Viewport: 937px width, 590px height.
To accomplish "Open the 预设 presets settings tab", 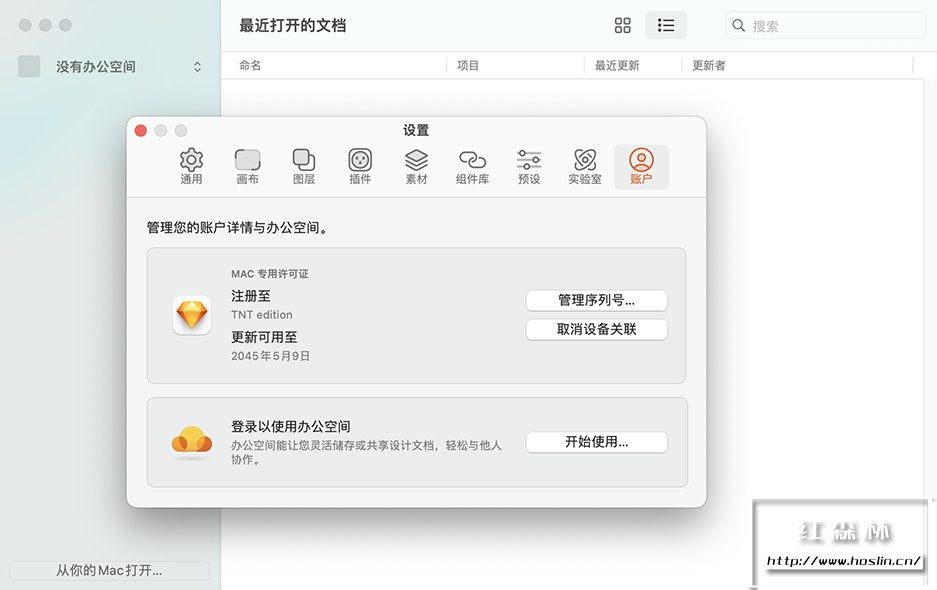I will click(529, 167).
